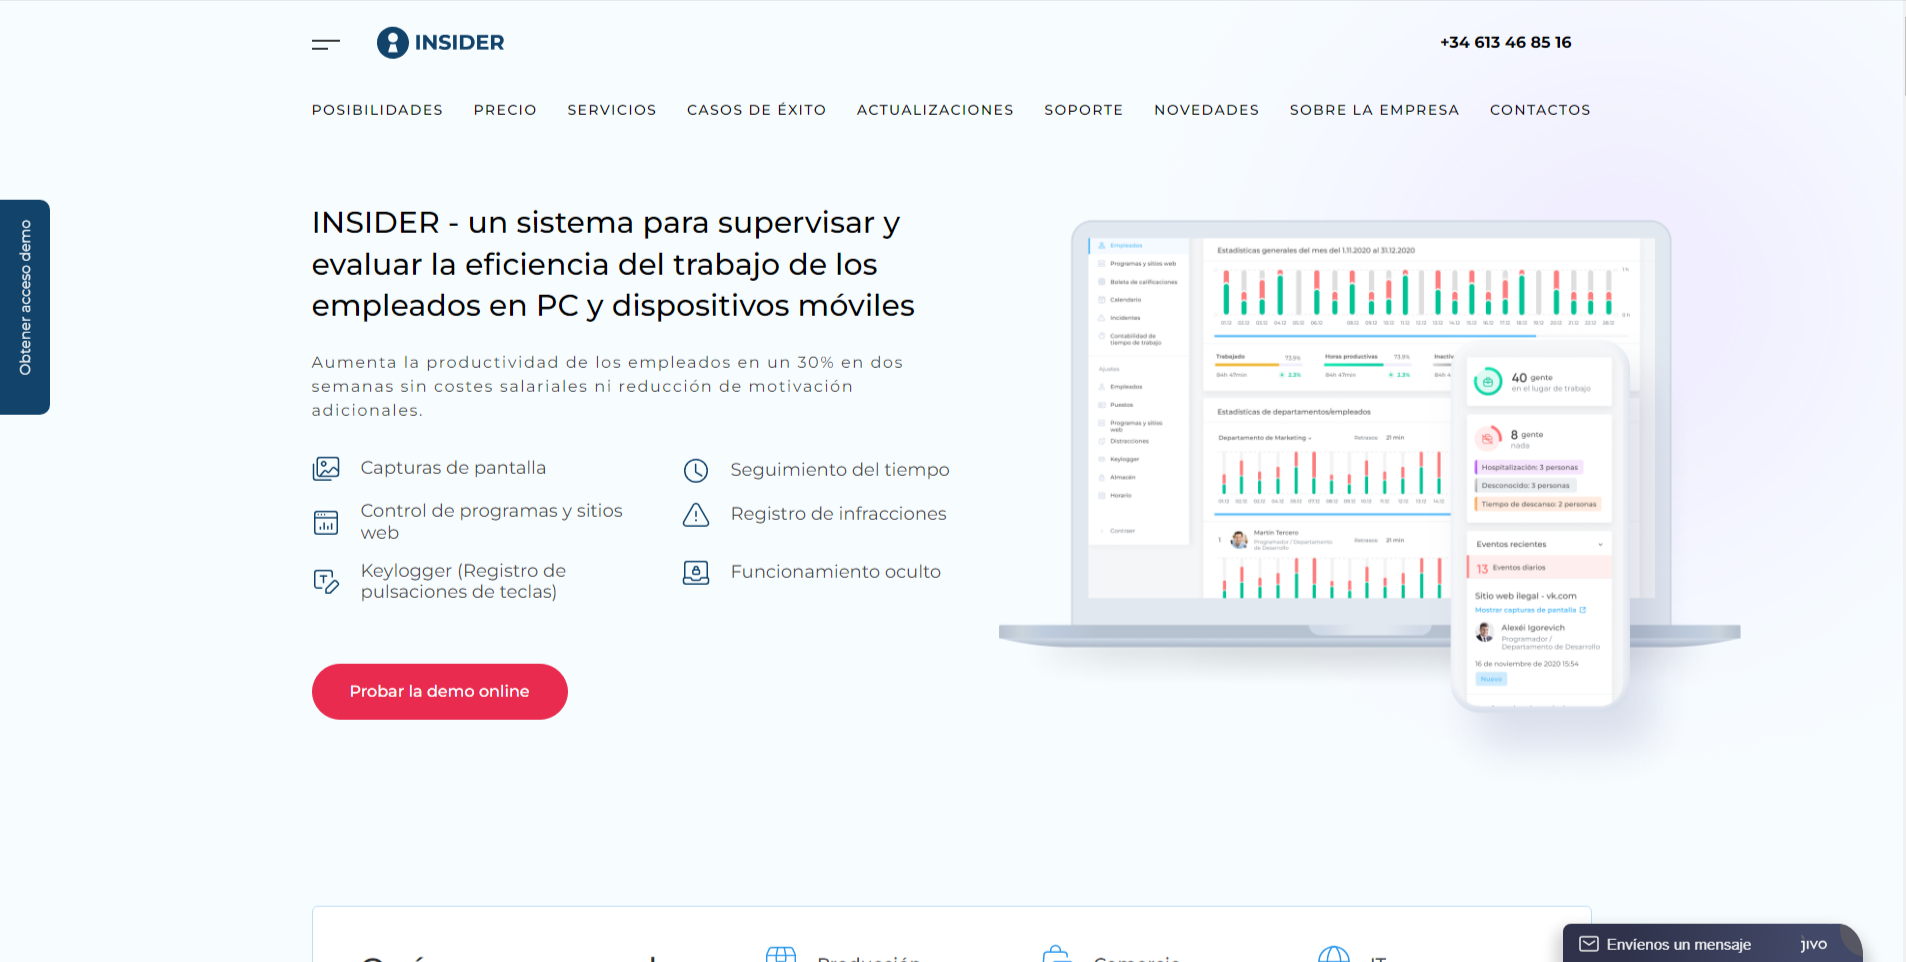Click Control de programas y sitios web text
1906x962 pixels.
[491, 522]
